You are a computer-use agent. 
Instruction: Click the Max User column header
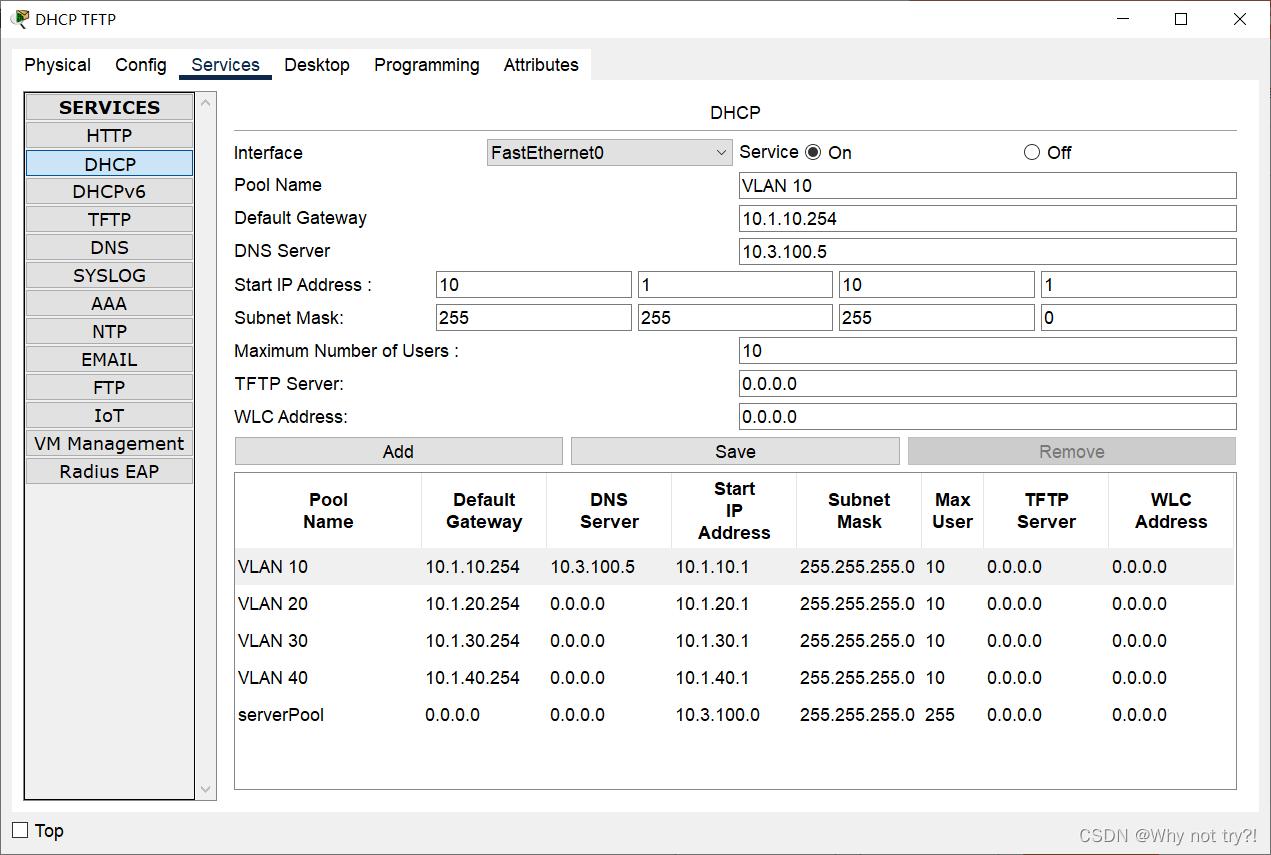click(x=952, y=511)
